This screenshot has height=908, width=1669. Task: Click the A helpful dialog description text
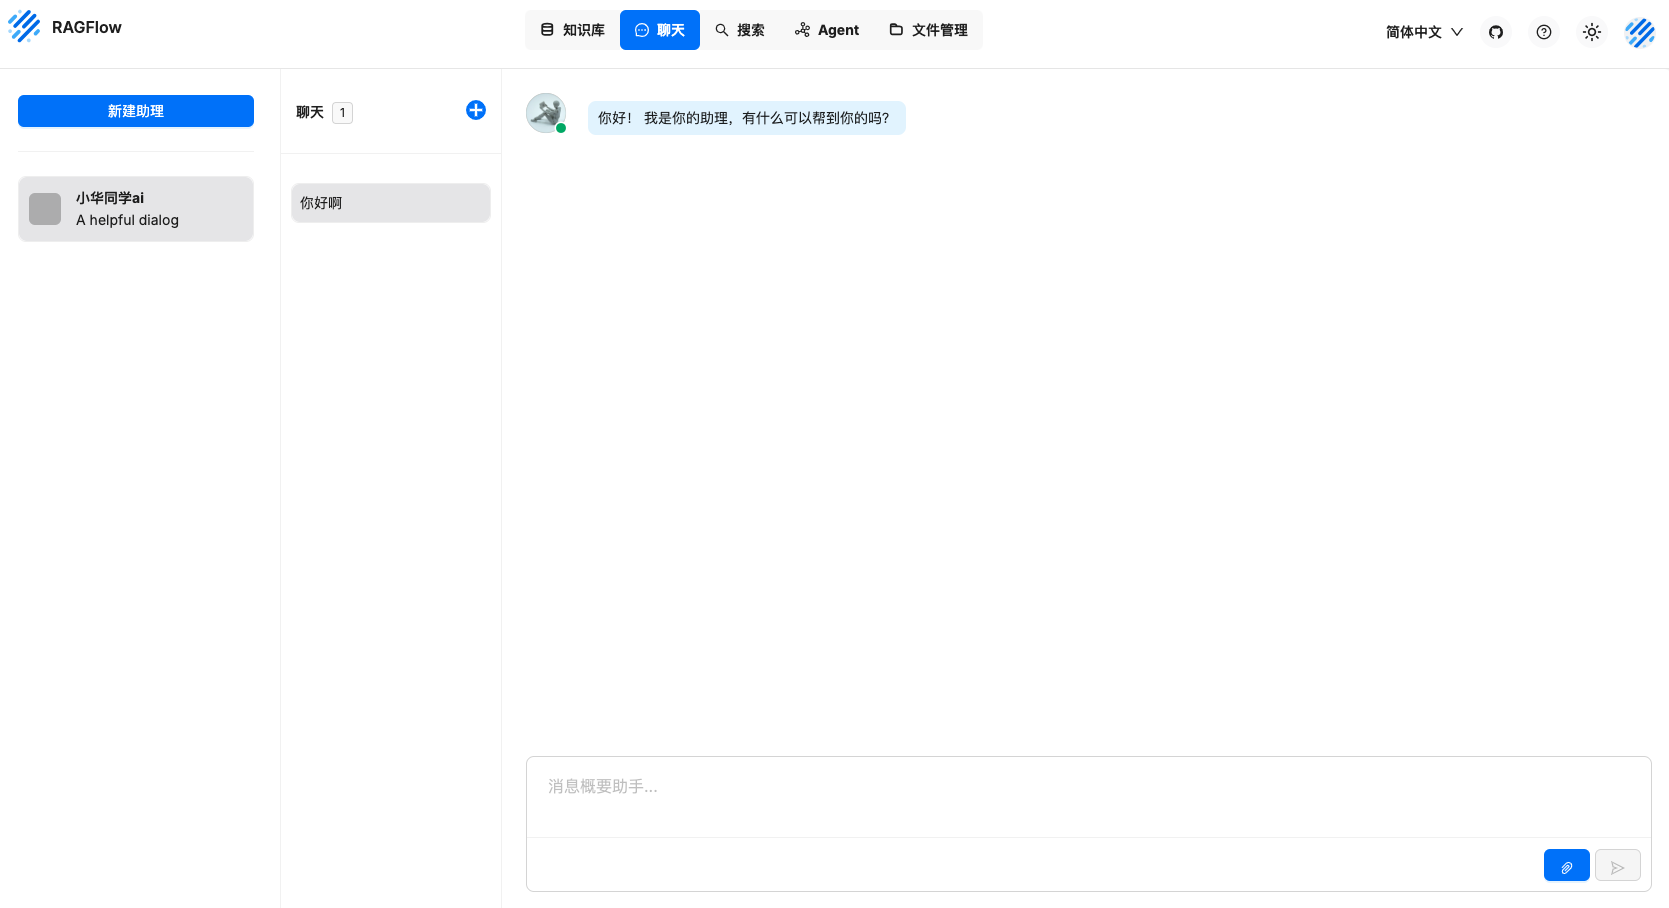coord(127,220)
